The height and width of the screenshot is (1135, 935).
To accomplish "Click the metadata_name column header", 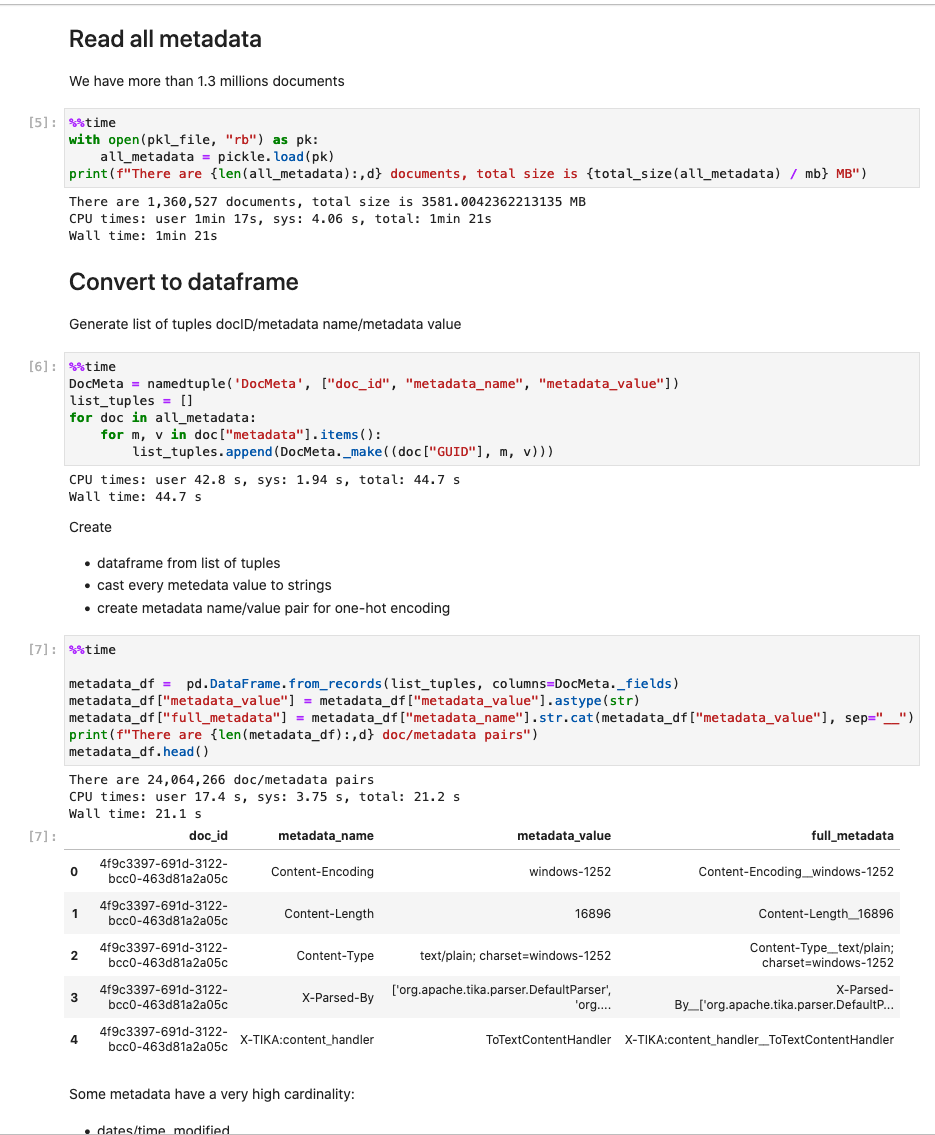I will click(325, 835).
